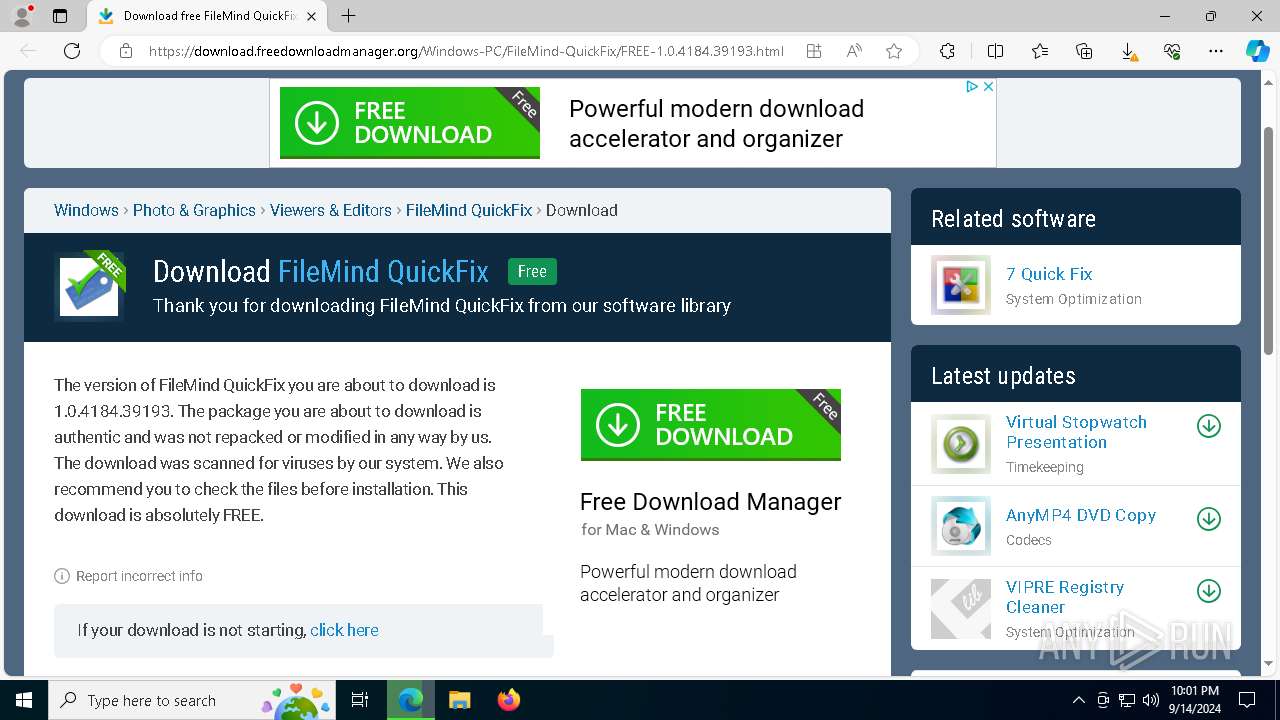
Task: Click the 'click here' download link
Action: 344,630
